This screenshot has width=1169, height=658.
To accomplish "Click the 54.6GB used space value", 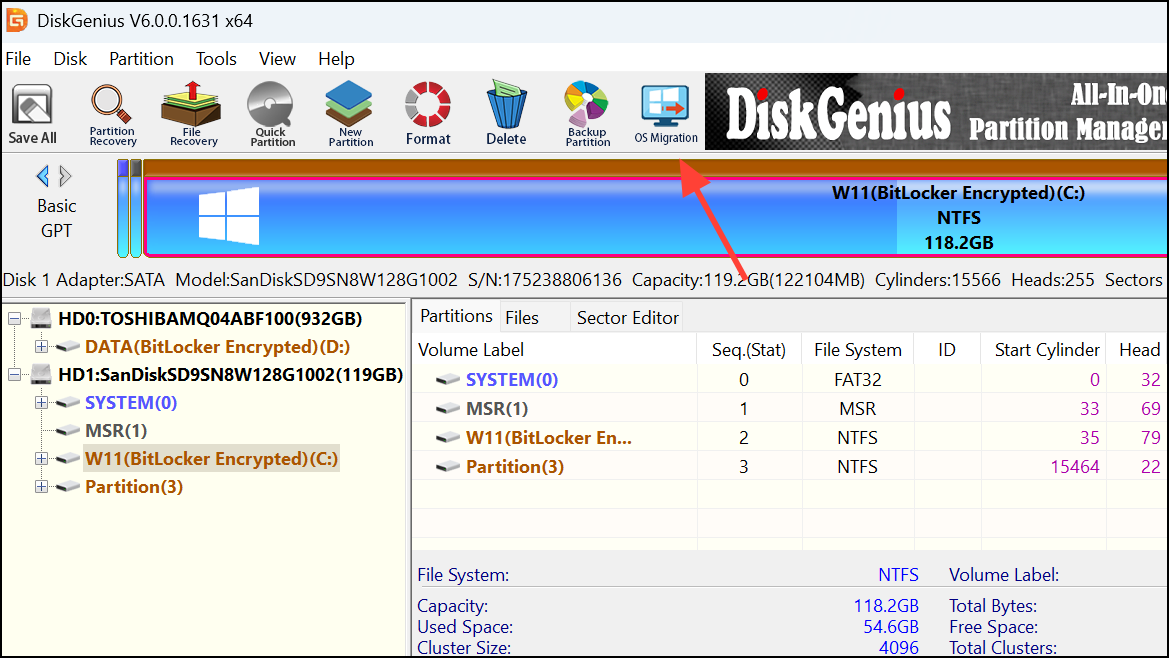I will click(891, 627).
